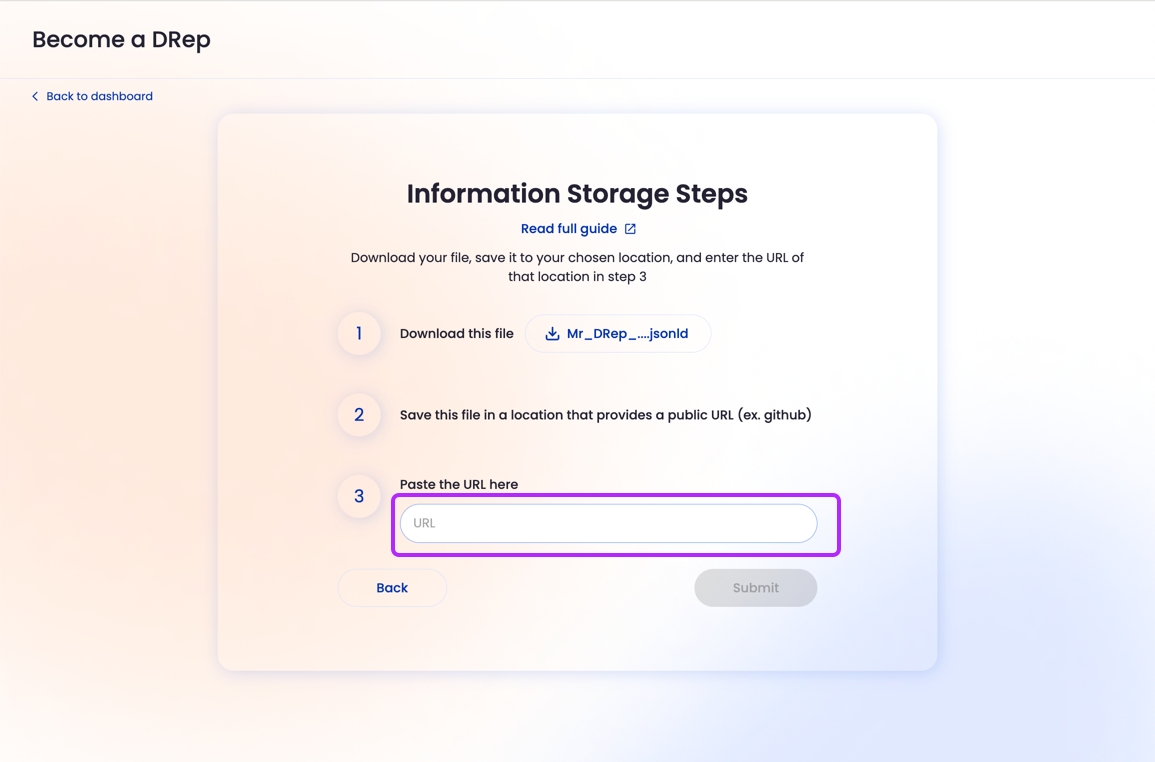Focus the URL input field
The height and width of the screenshot is (762, 1155).
tap(608, 523)
